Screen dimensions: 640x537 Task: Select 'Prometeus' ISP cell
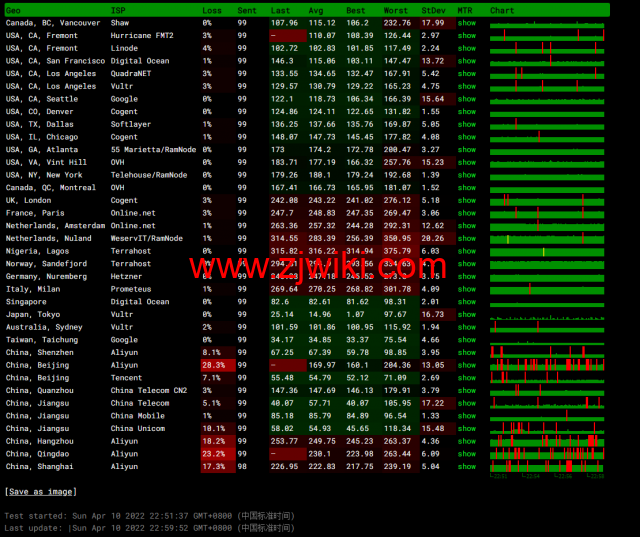131,289
